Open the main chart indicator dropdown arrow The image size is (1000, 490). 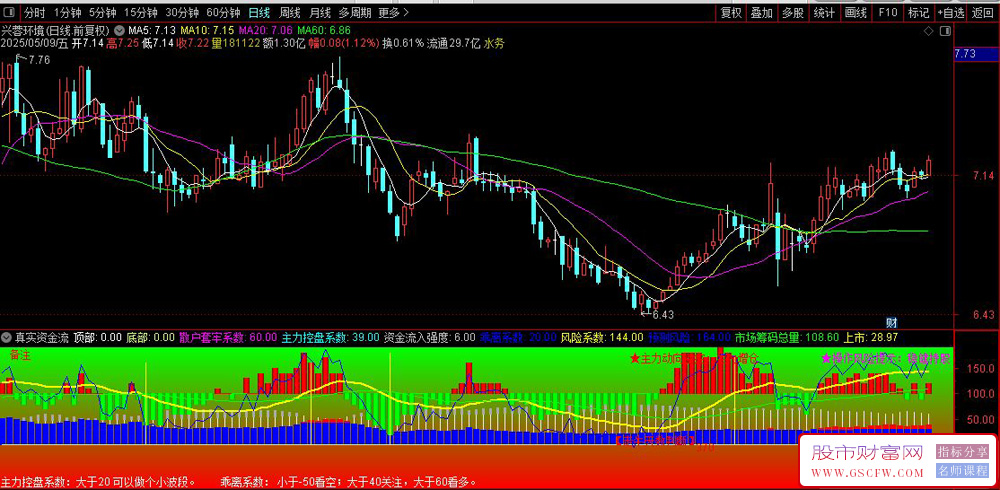point(119,31)
